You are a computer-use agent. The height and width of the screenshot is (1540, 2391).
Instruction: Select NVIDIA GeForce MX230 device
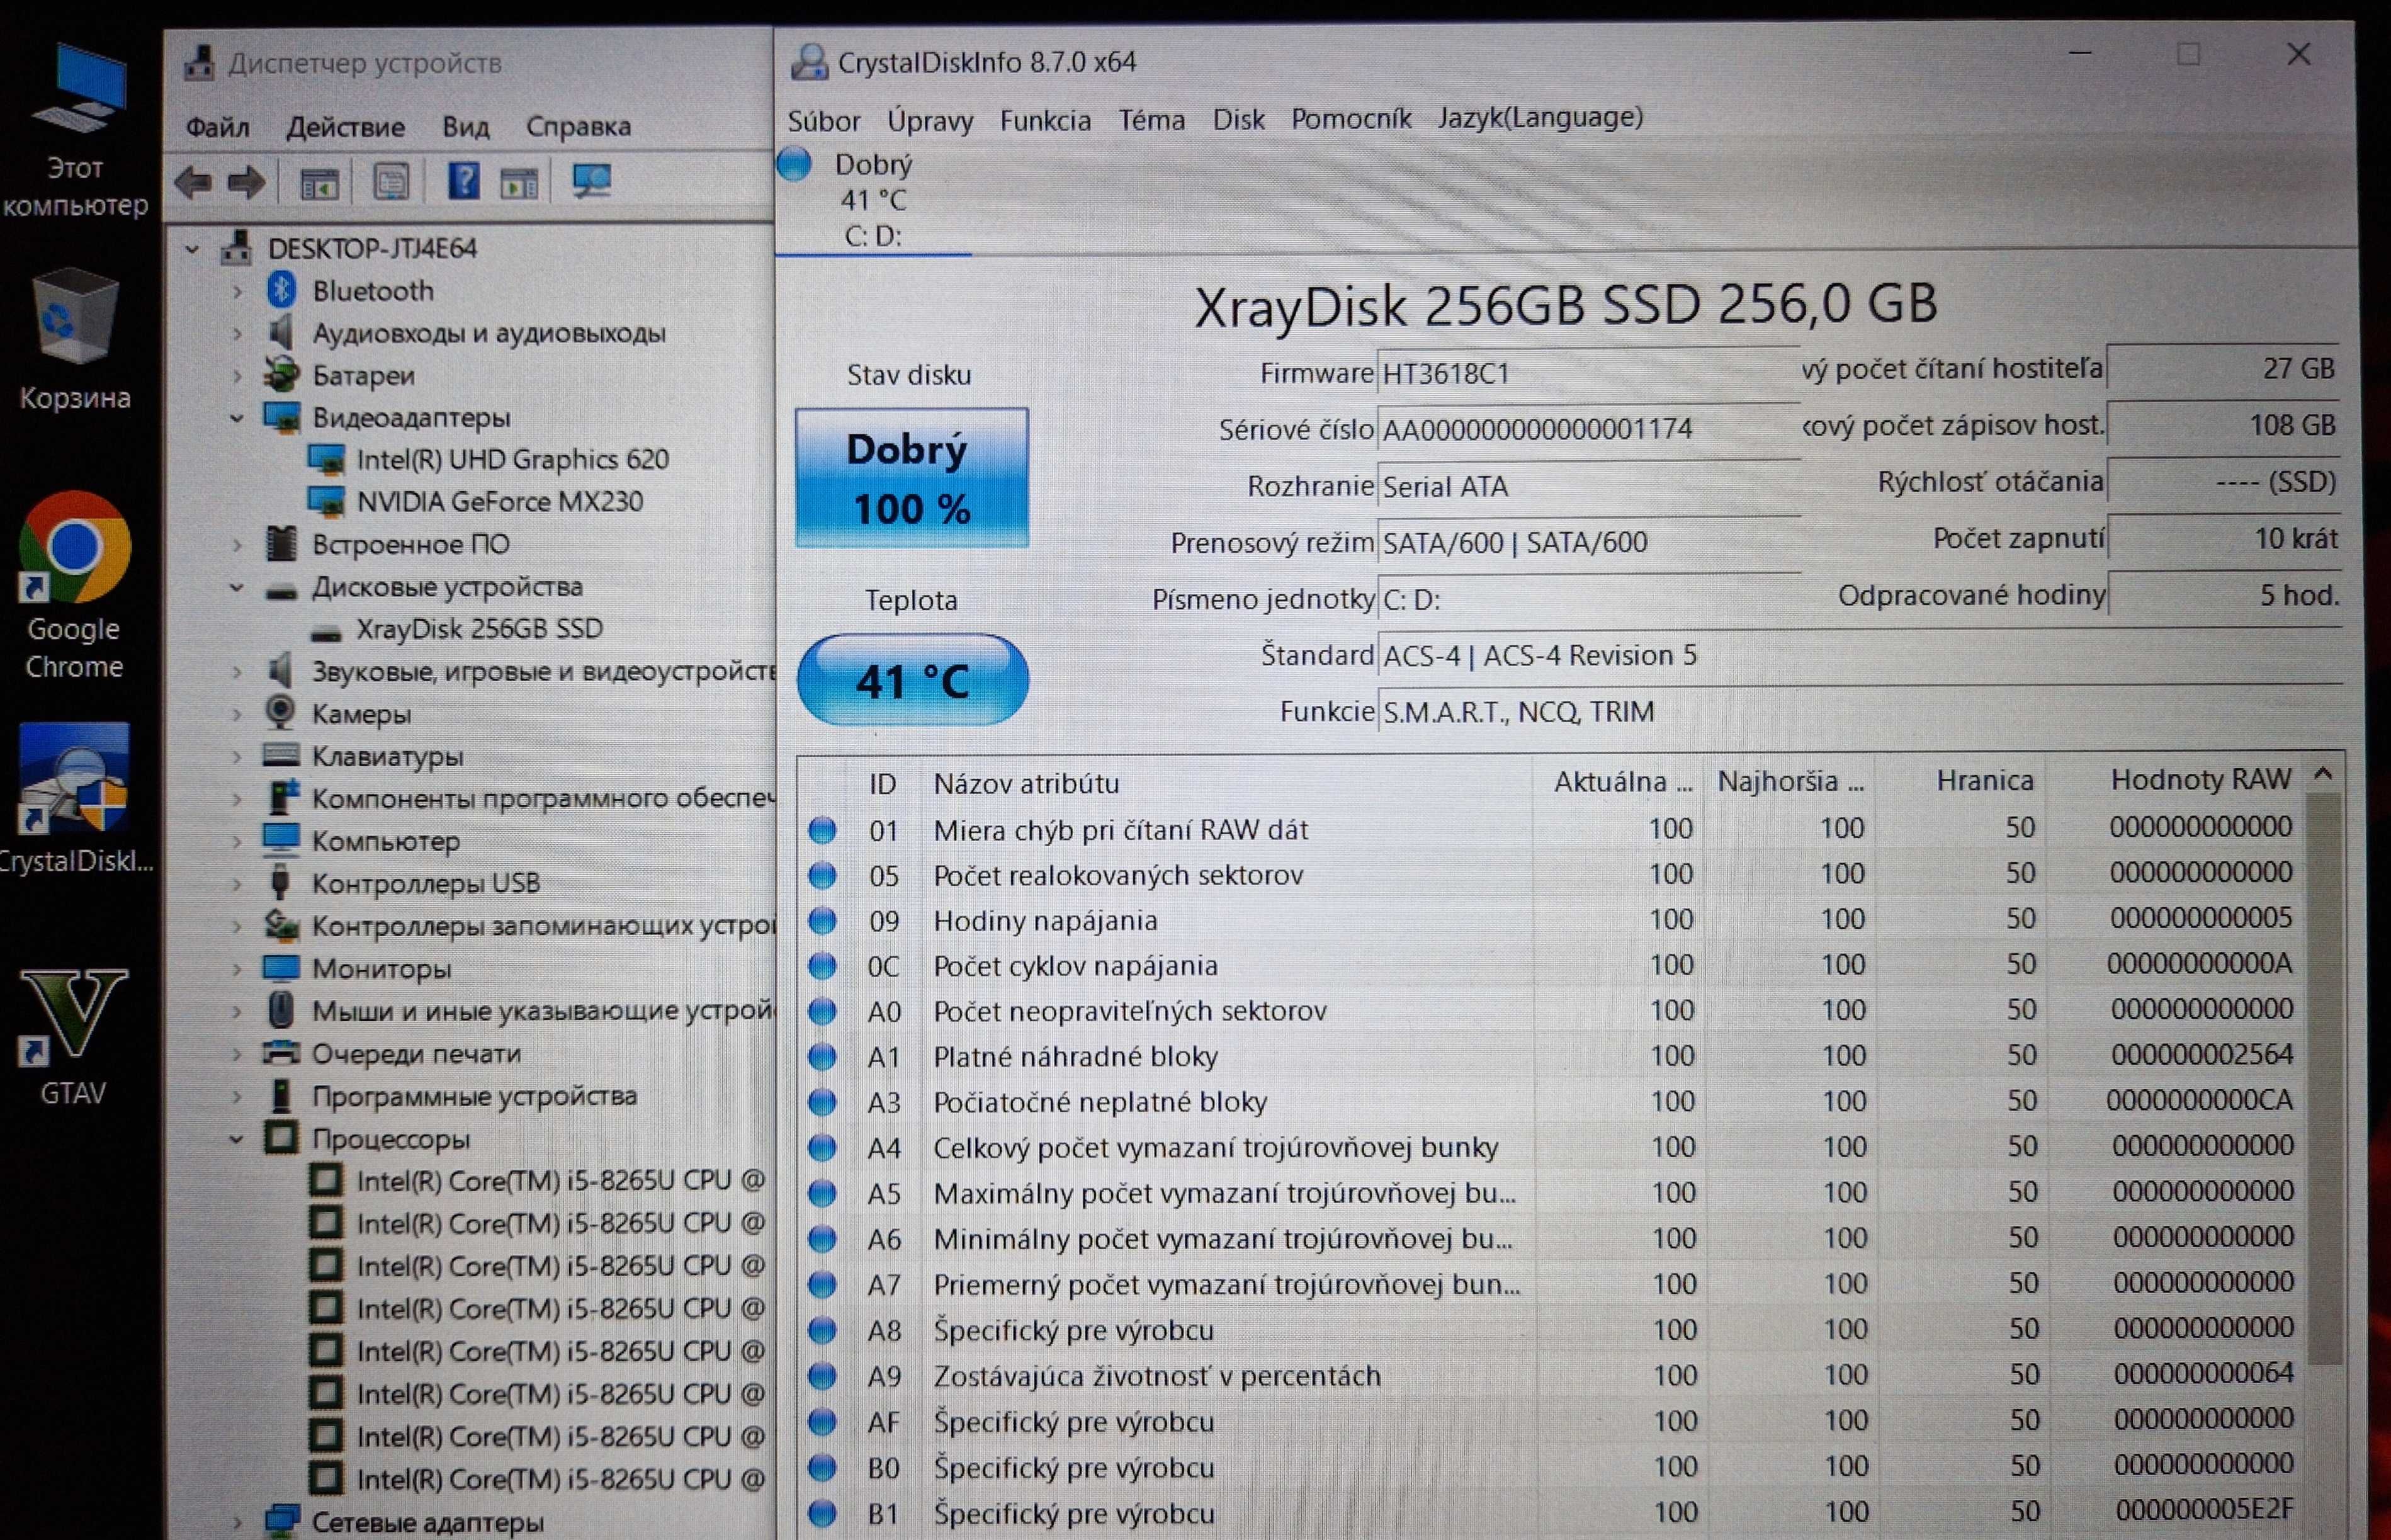coord(499,501)
